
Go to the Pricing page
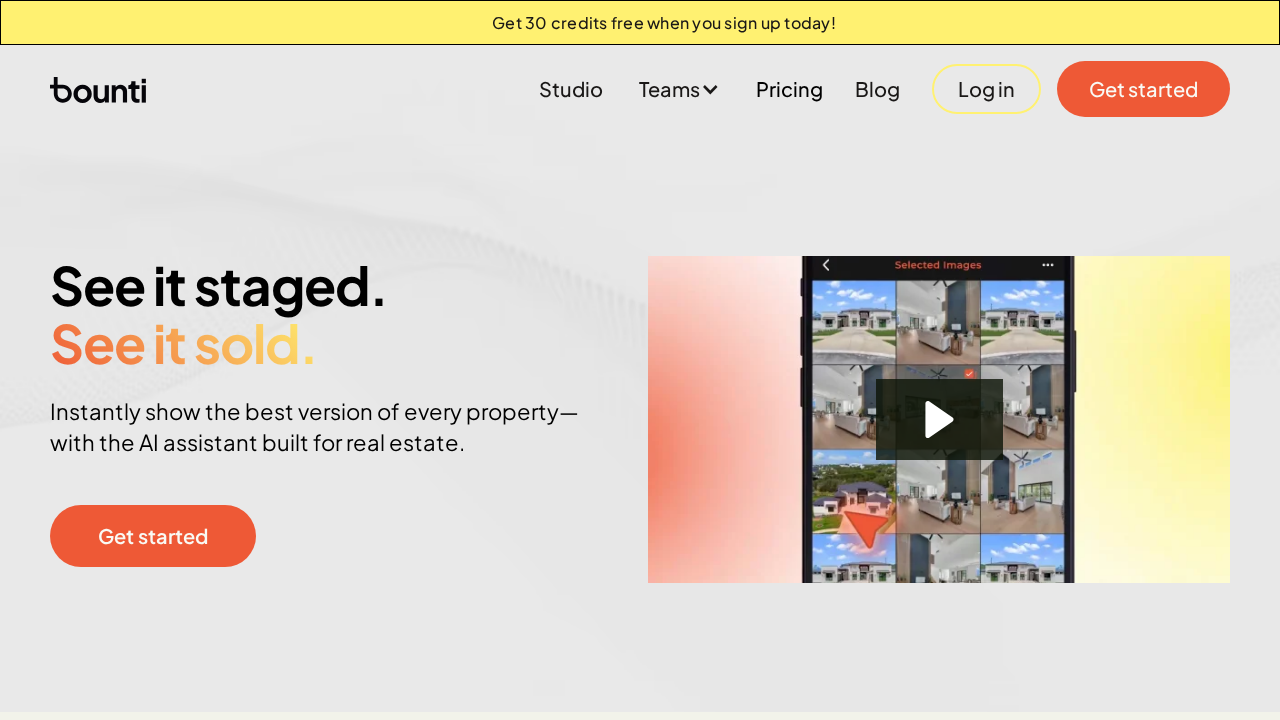[789, 90]
